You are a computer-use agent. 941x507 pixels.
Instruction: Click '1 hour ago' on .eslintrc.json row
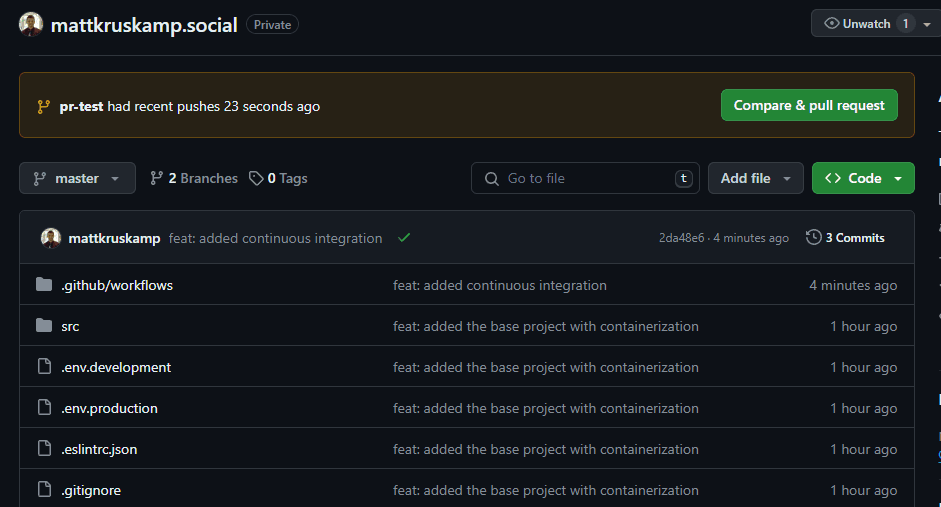tap(864, 449)
